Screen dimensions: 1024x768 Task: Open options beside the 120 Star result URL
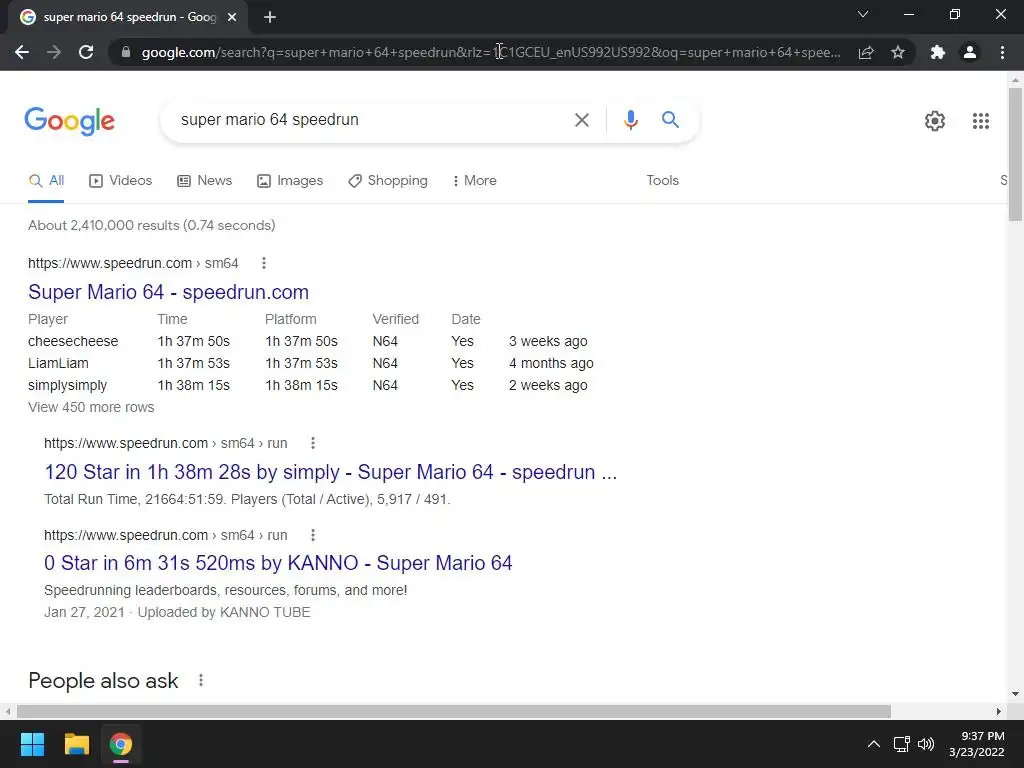click(313, 443)
